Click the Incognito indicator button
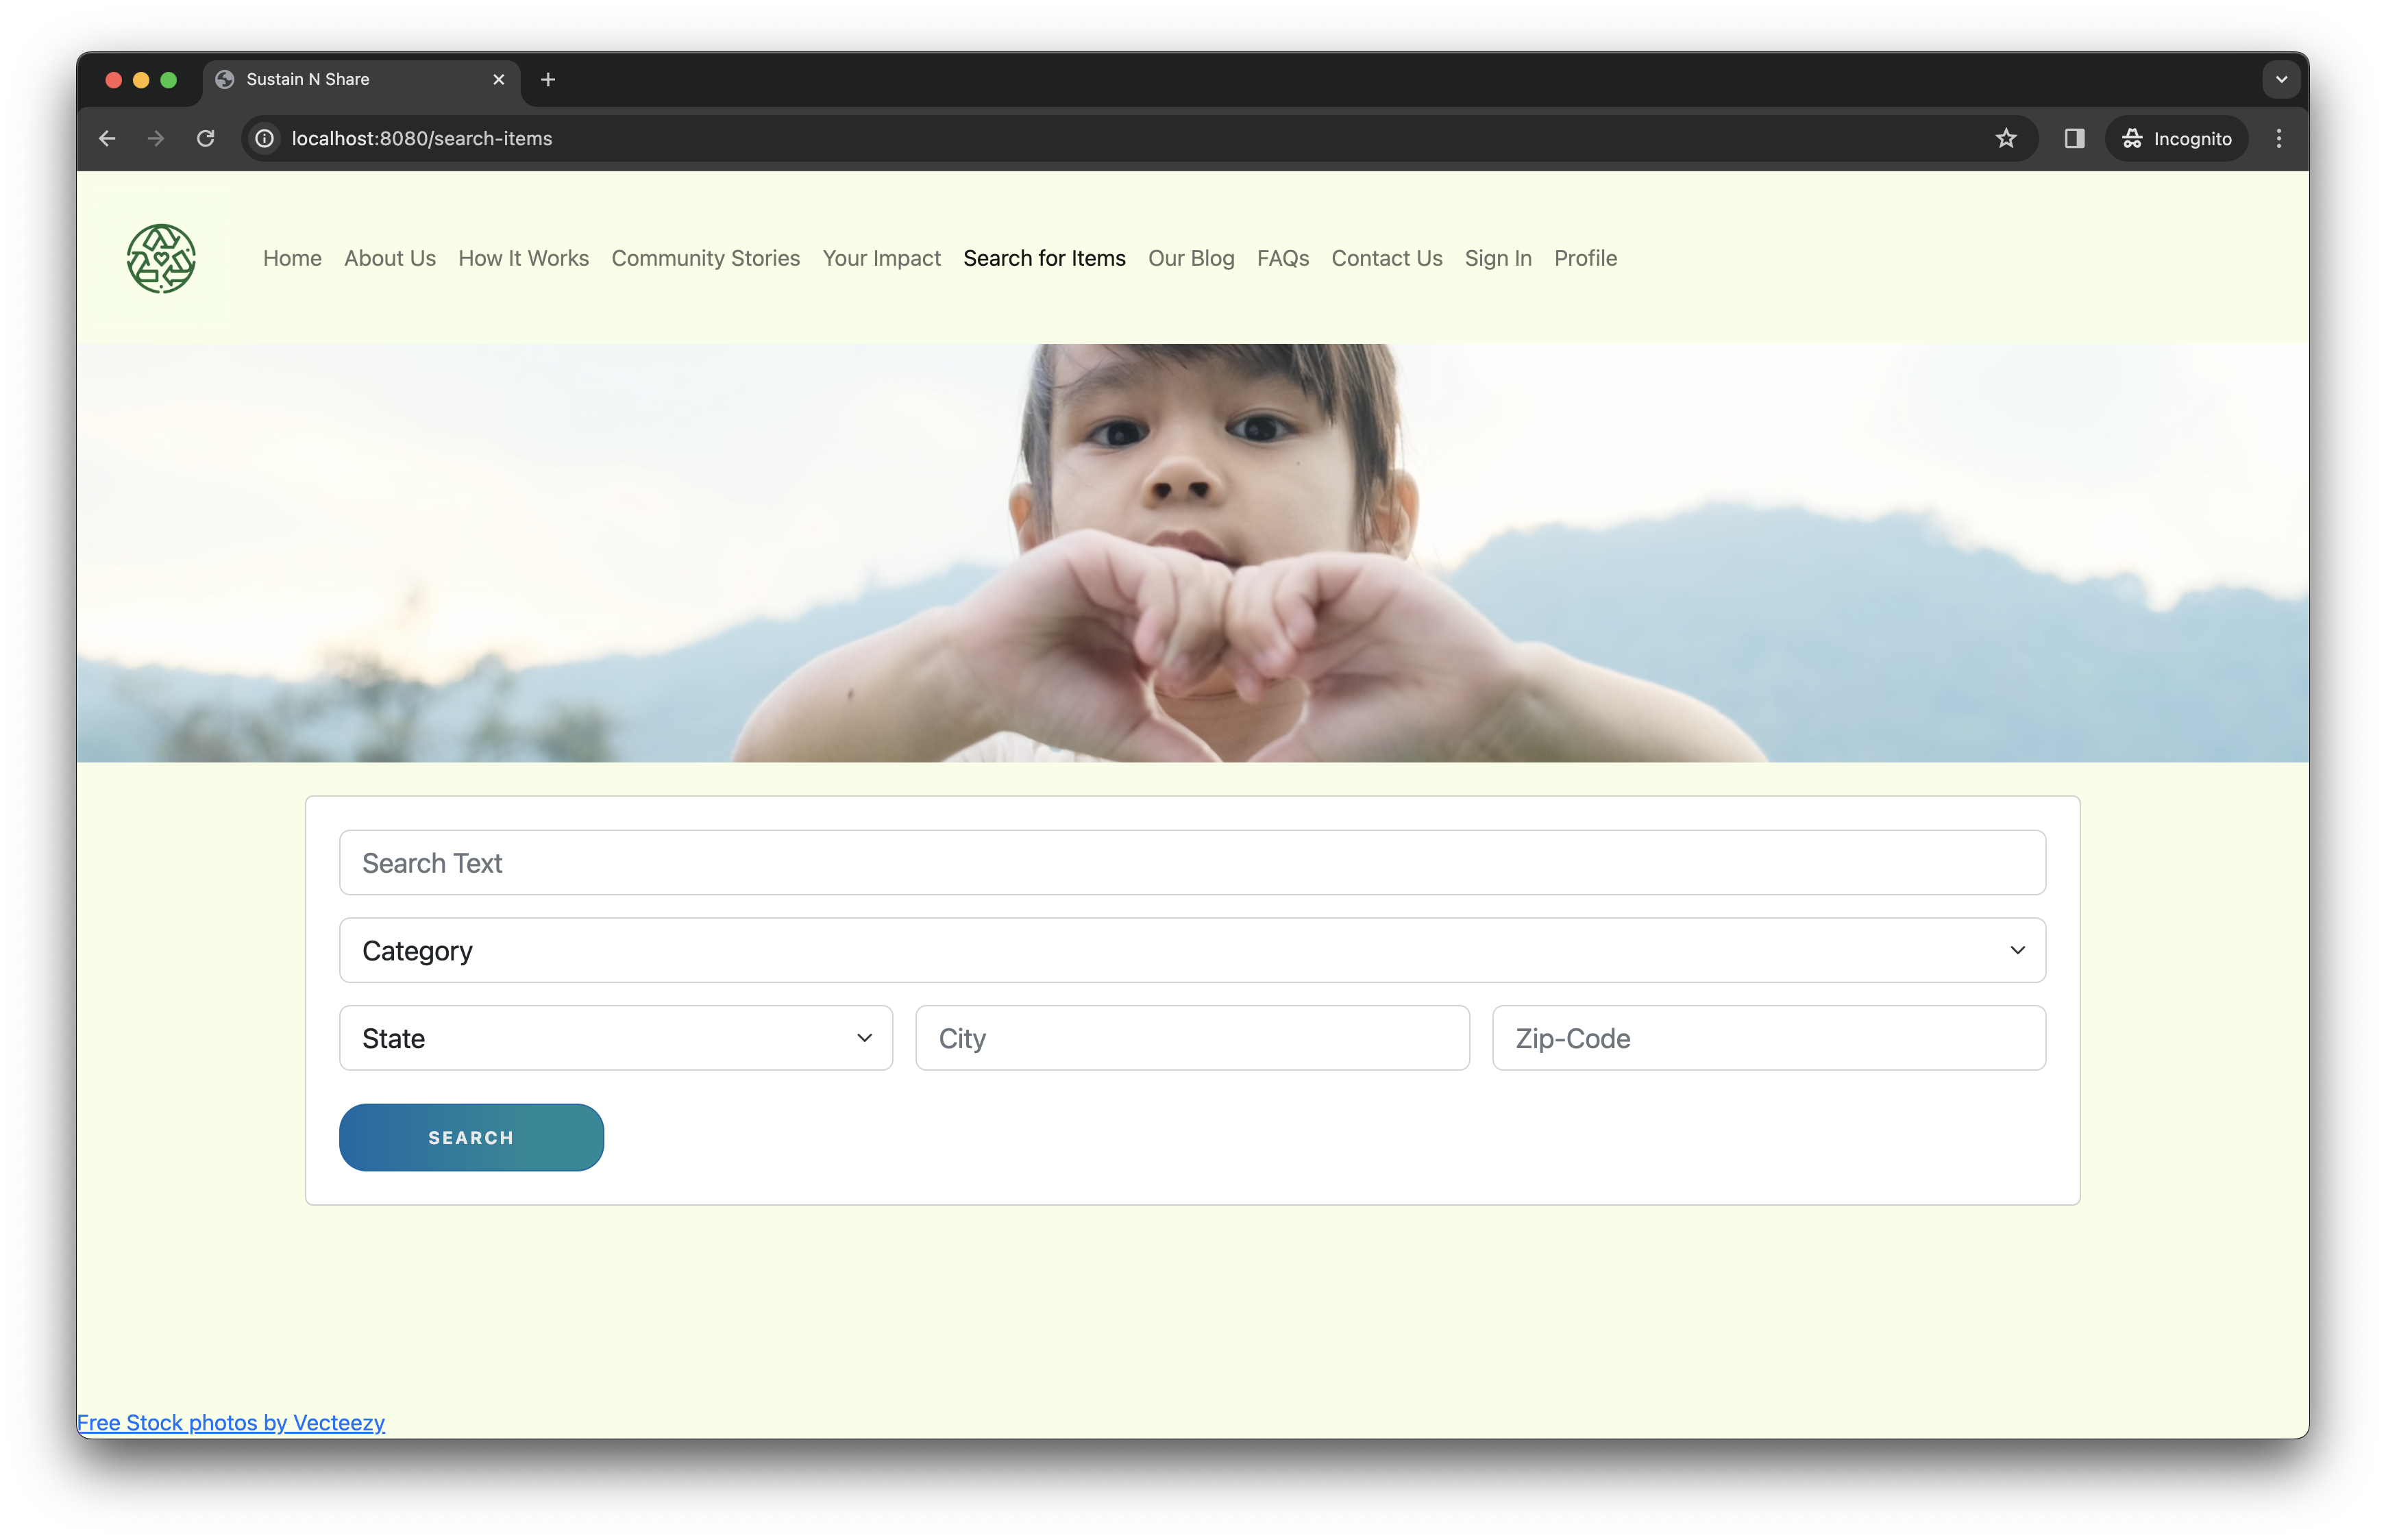Image resolution: width=2386 pixels, height=1540 pixels. (2176, 139)
